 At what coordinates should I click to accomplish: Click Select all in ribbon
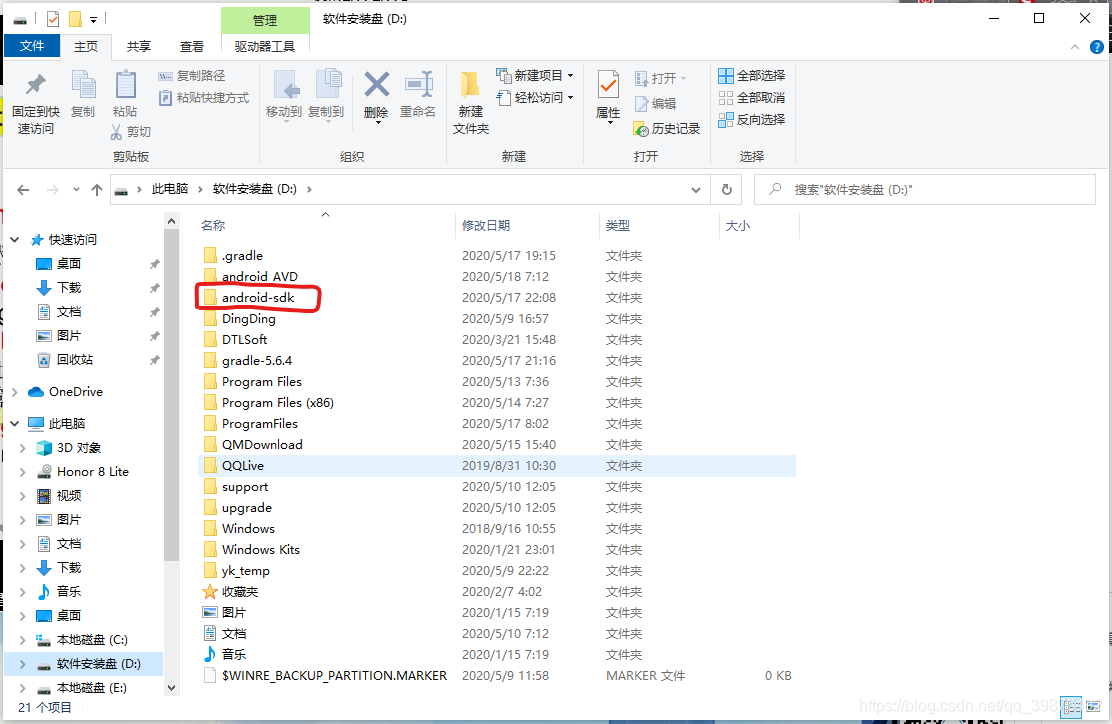[752, 76]
